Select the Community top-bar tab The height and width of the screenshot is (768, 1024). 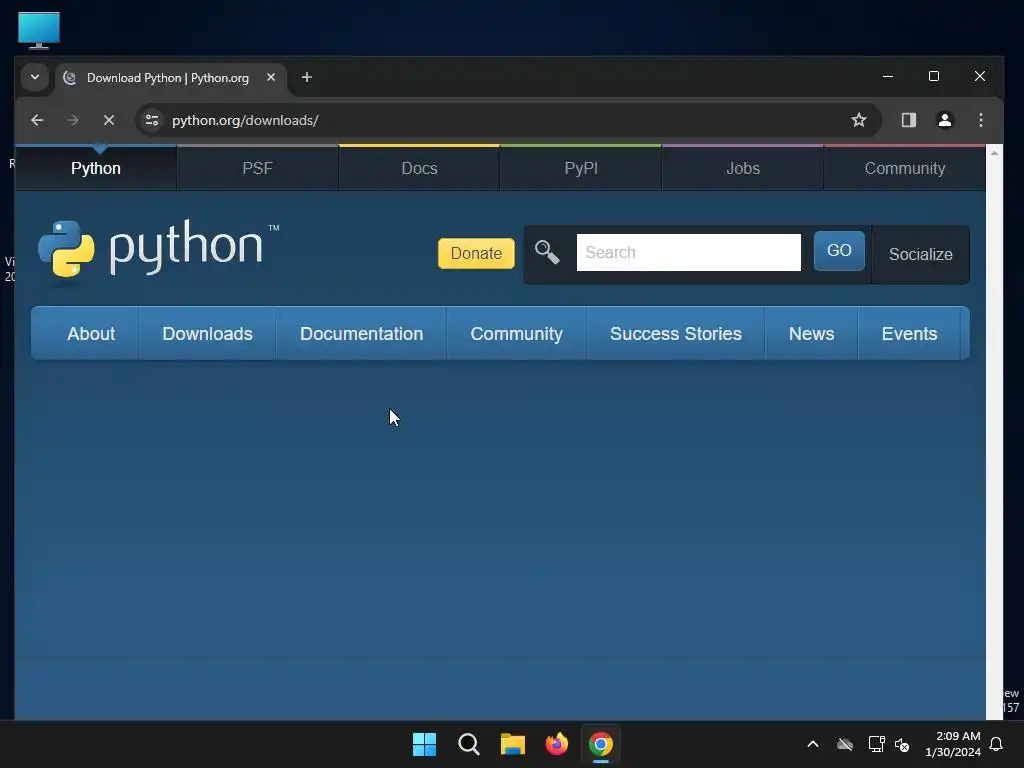tap(904, 168)
